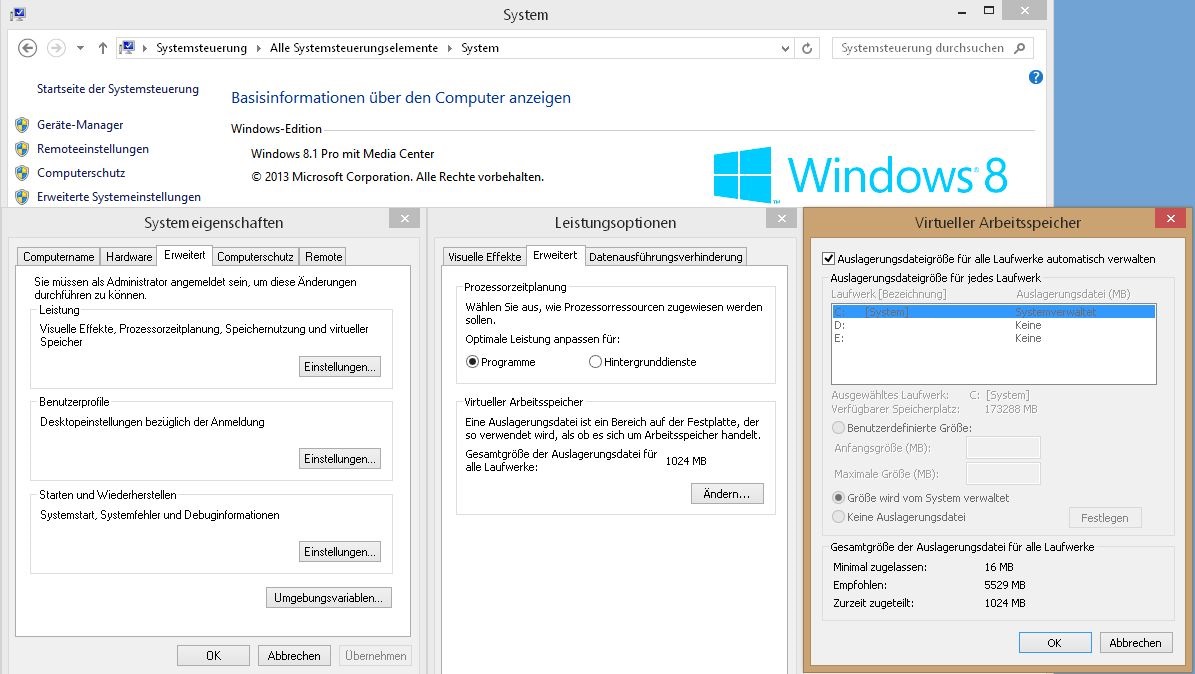Viewport: 1195px width, 674px height.
Task: Open Leistung Einstellungen button
Action: [340, 367]
